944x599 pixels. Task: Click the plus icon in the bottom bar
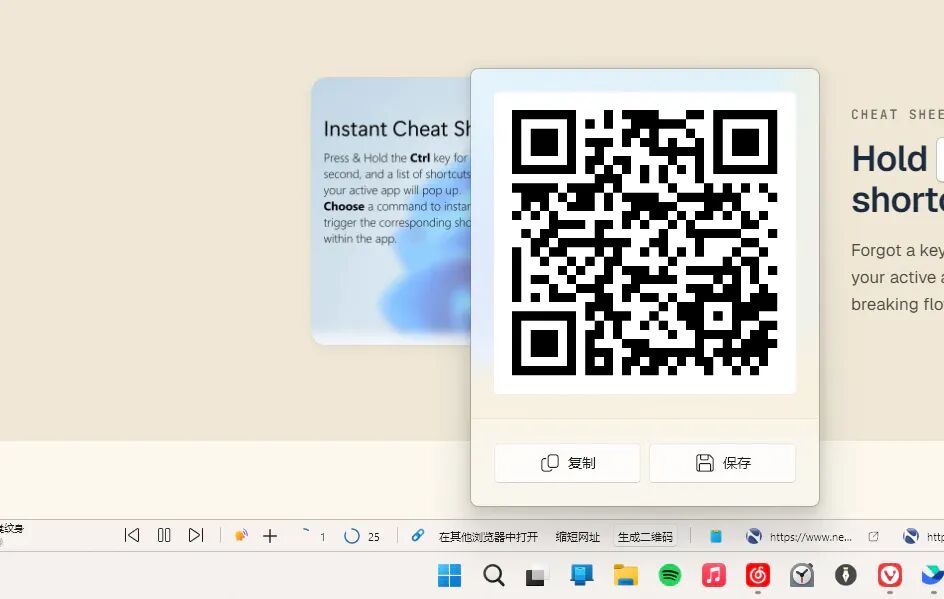(x=270, y=536)
